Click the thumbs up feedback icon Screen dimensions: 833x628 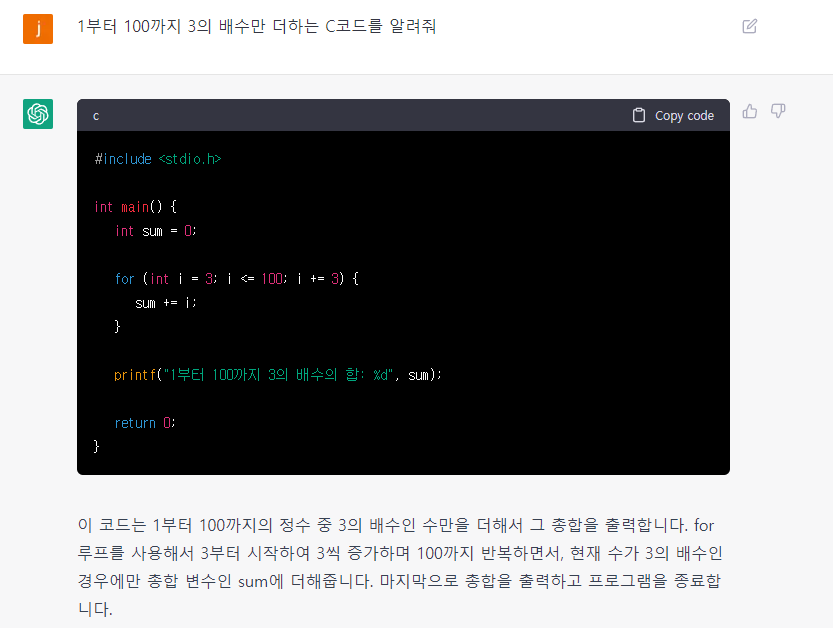pos(750,111)
